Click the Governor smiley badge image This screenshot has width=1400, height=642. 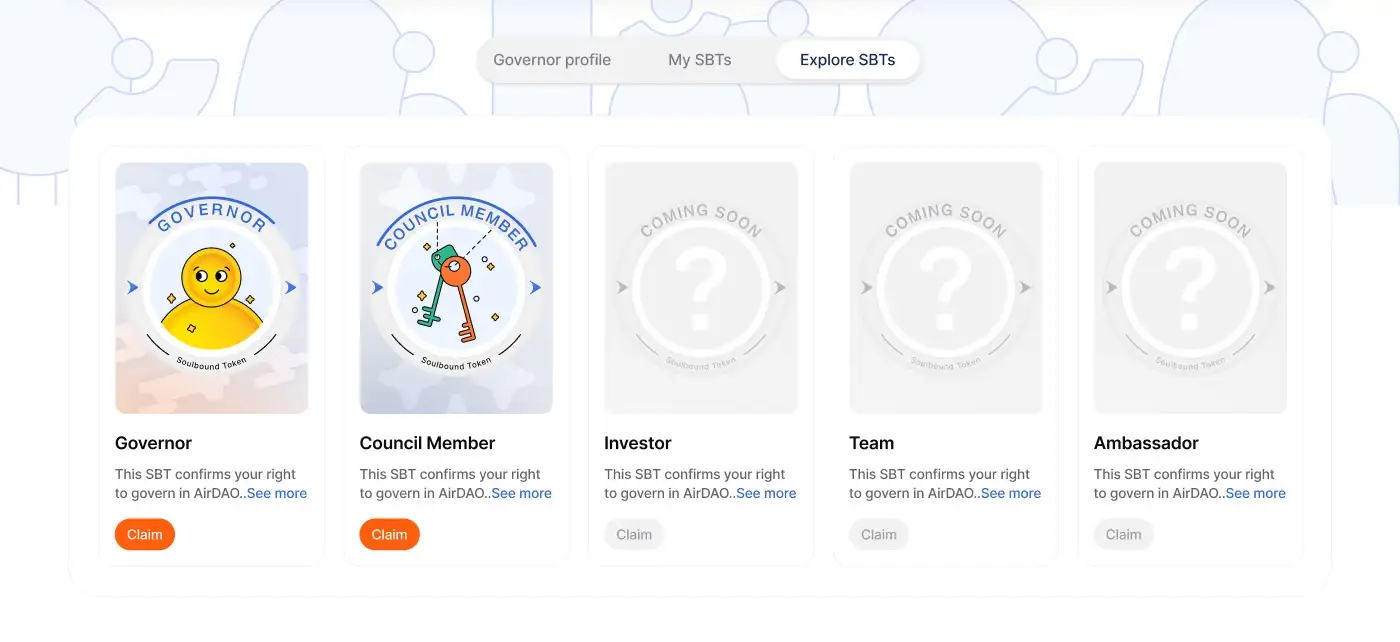(212, 288)
